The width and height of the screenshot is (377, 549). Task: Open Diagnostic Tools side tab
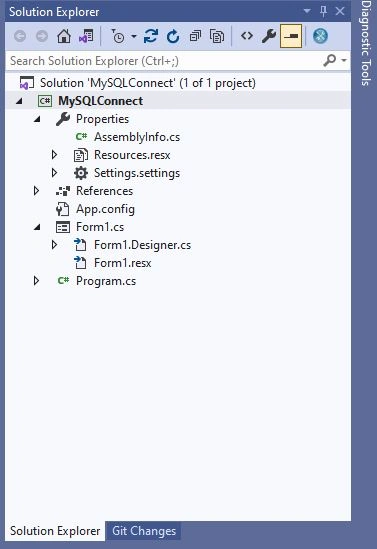(x=366, y=43)
